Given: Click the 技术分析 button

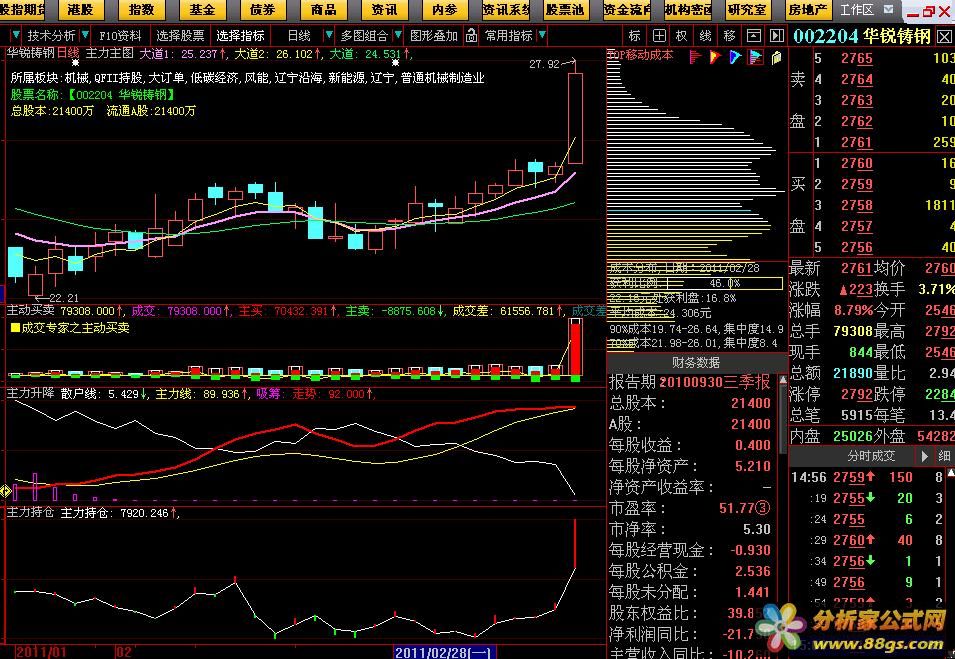Looking at the screenshot, I should (x=51, y=36).
